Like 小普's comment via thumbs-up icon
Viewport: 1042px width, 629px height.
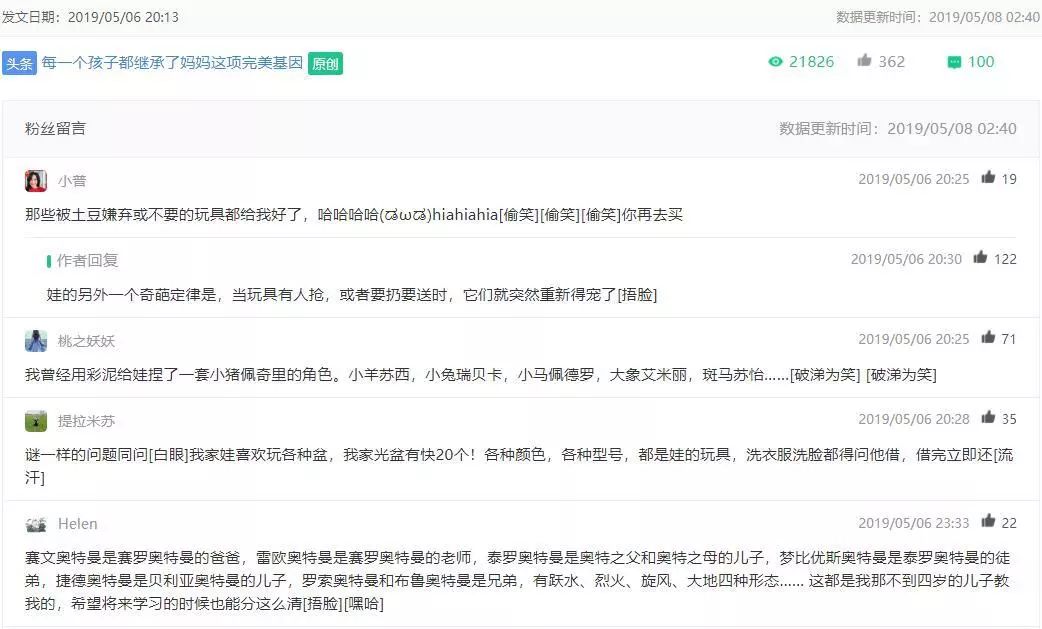pyautogui.click(x=988, y=177)
